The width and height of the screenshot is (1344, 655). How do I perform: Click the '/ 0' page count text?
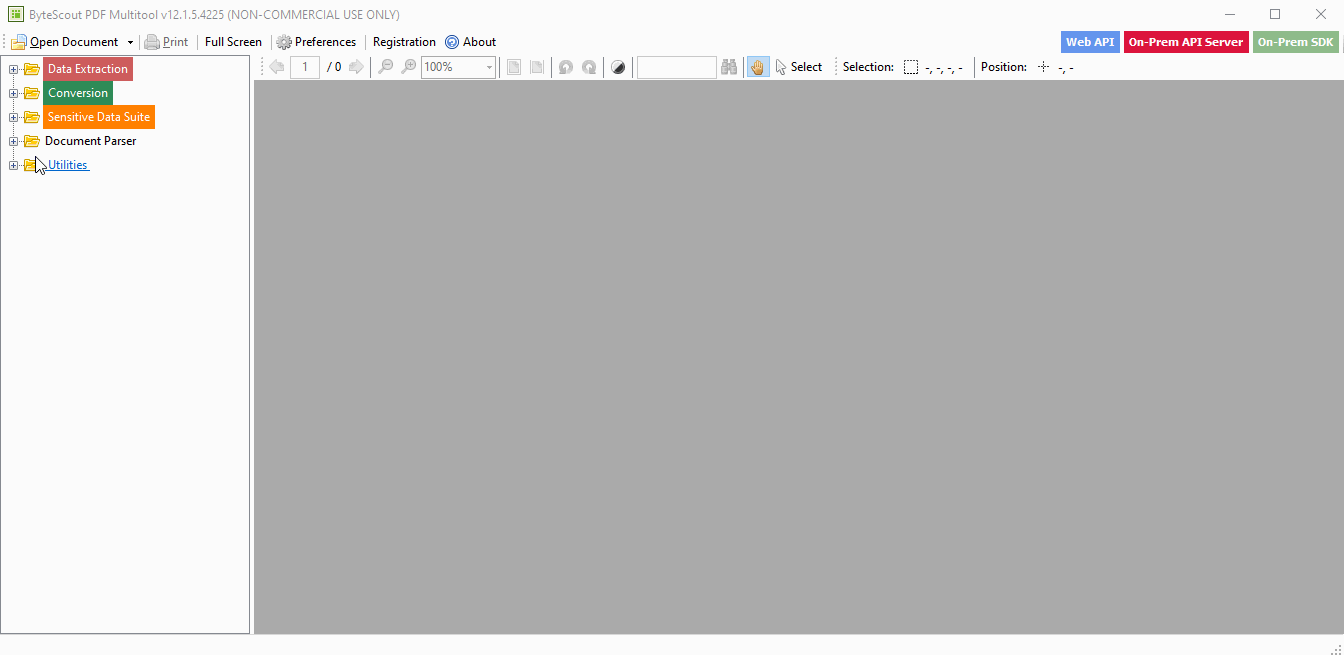(x=334, y=67)
